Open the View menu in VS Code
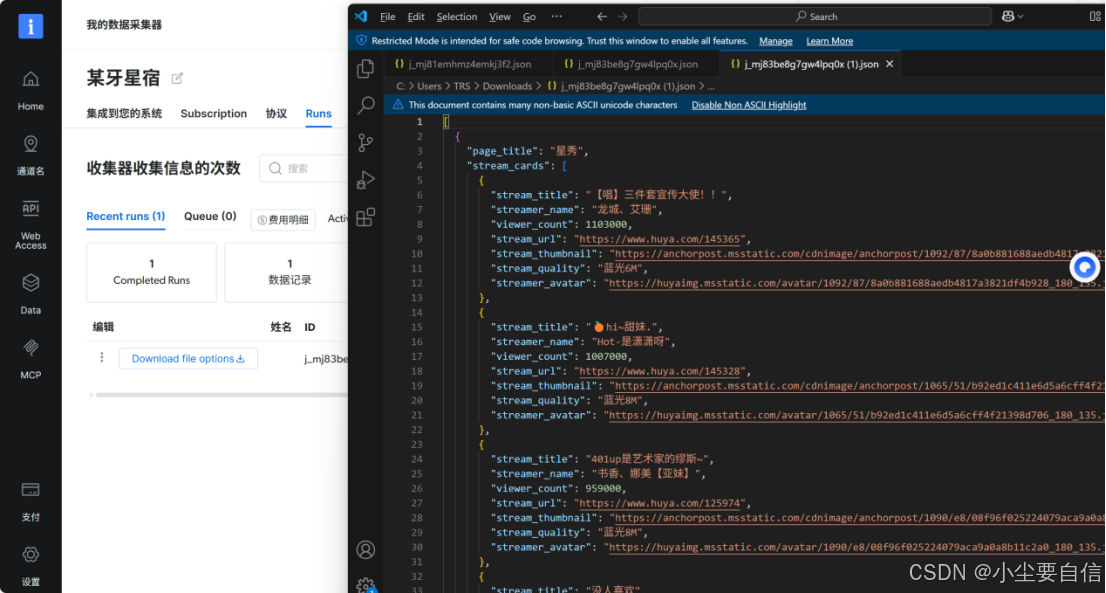1106x593 pixels. point(499,17)
